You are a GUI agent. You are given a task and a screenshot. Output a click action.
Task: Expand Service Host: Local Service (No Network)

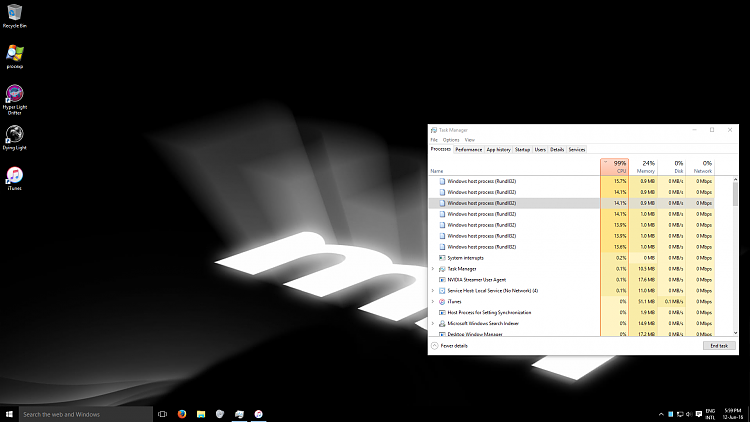tap(433, 291)
